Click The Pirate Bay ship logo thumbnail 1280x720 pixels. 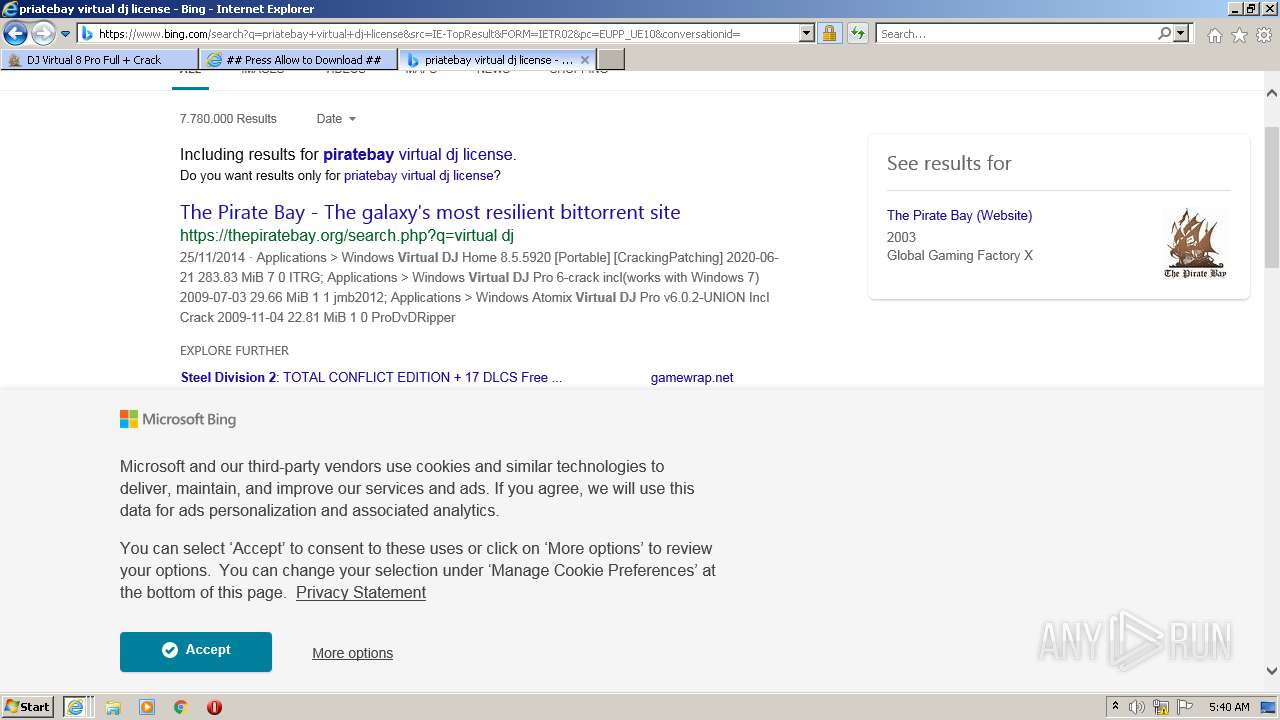[1195, 243]
